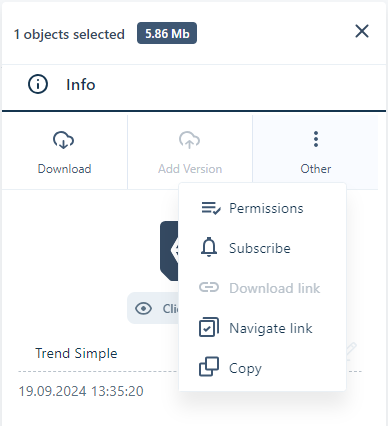This screenshot has height=426, width=388.
Task: Click the eye preview icon
Action: [144, 308]
